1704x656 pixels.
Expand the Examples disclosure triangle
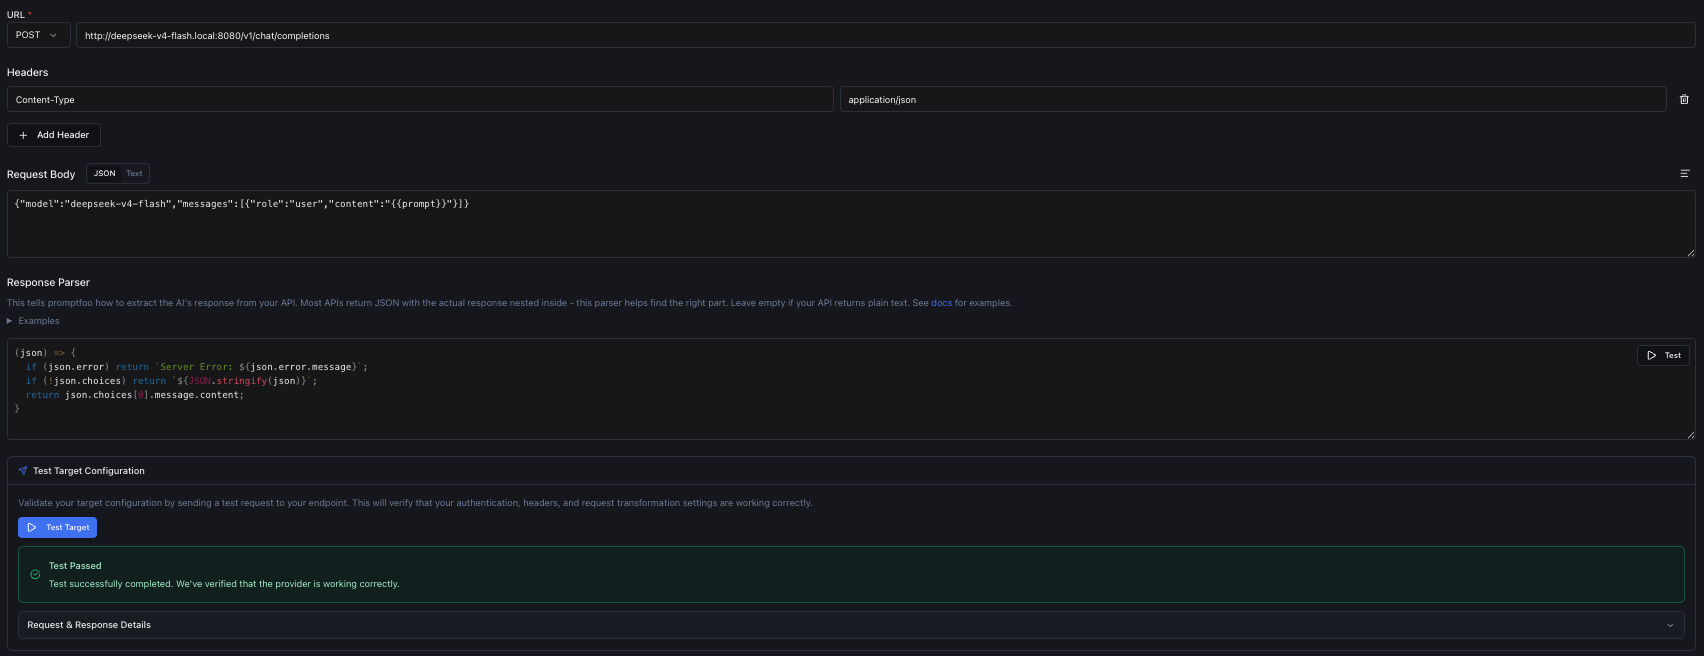pos(10,321)
